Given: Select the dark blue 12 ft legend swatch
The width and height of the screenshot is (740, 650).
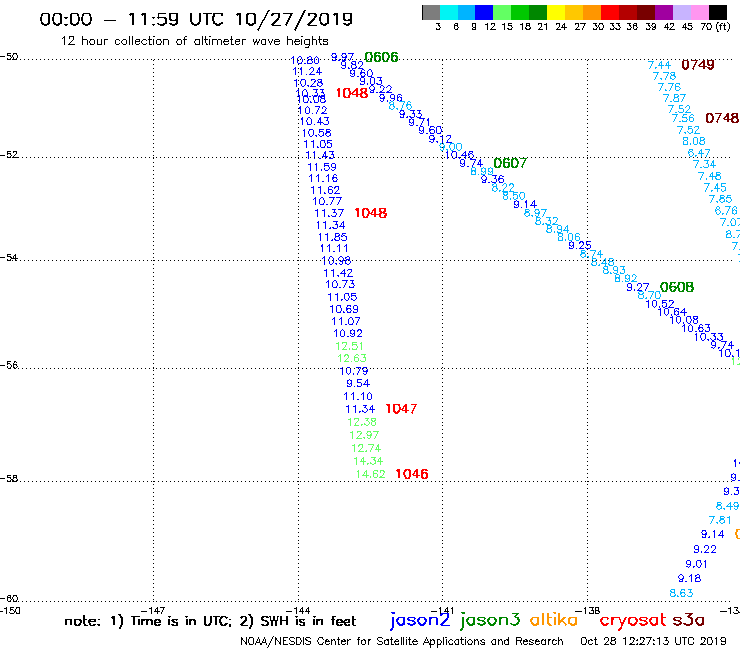Looking at the screenshot, I should [x=484, y=12].
